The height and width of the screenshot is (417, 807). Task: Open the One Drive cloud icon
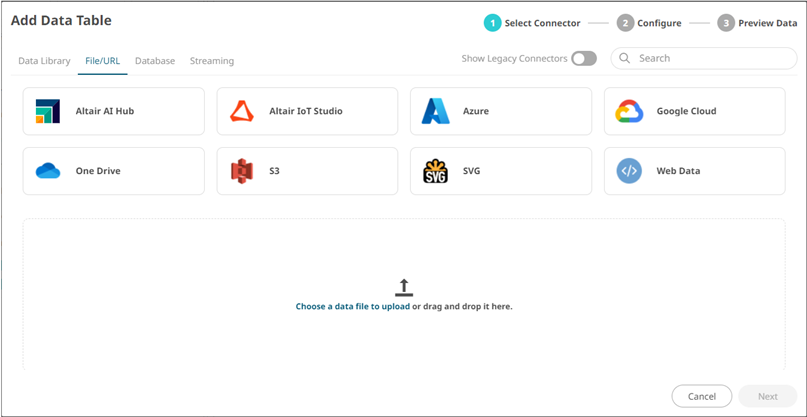click(47, 171)
